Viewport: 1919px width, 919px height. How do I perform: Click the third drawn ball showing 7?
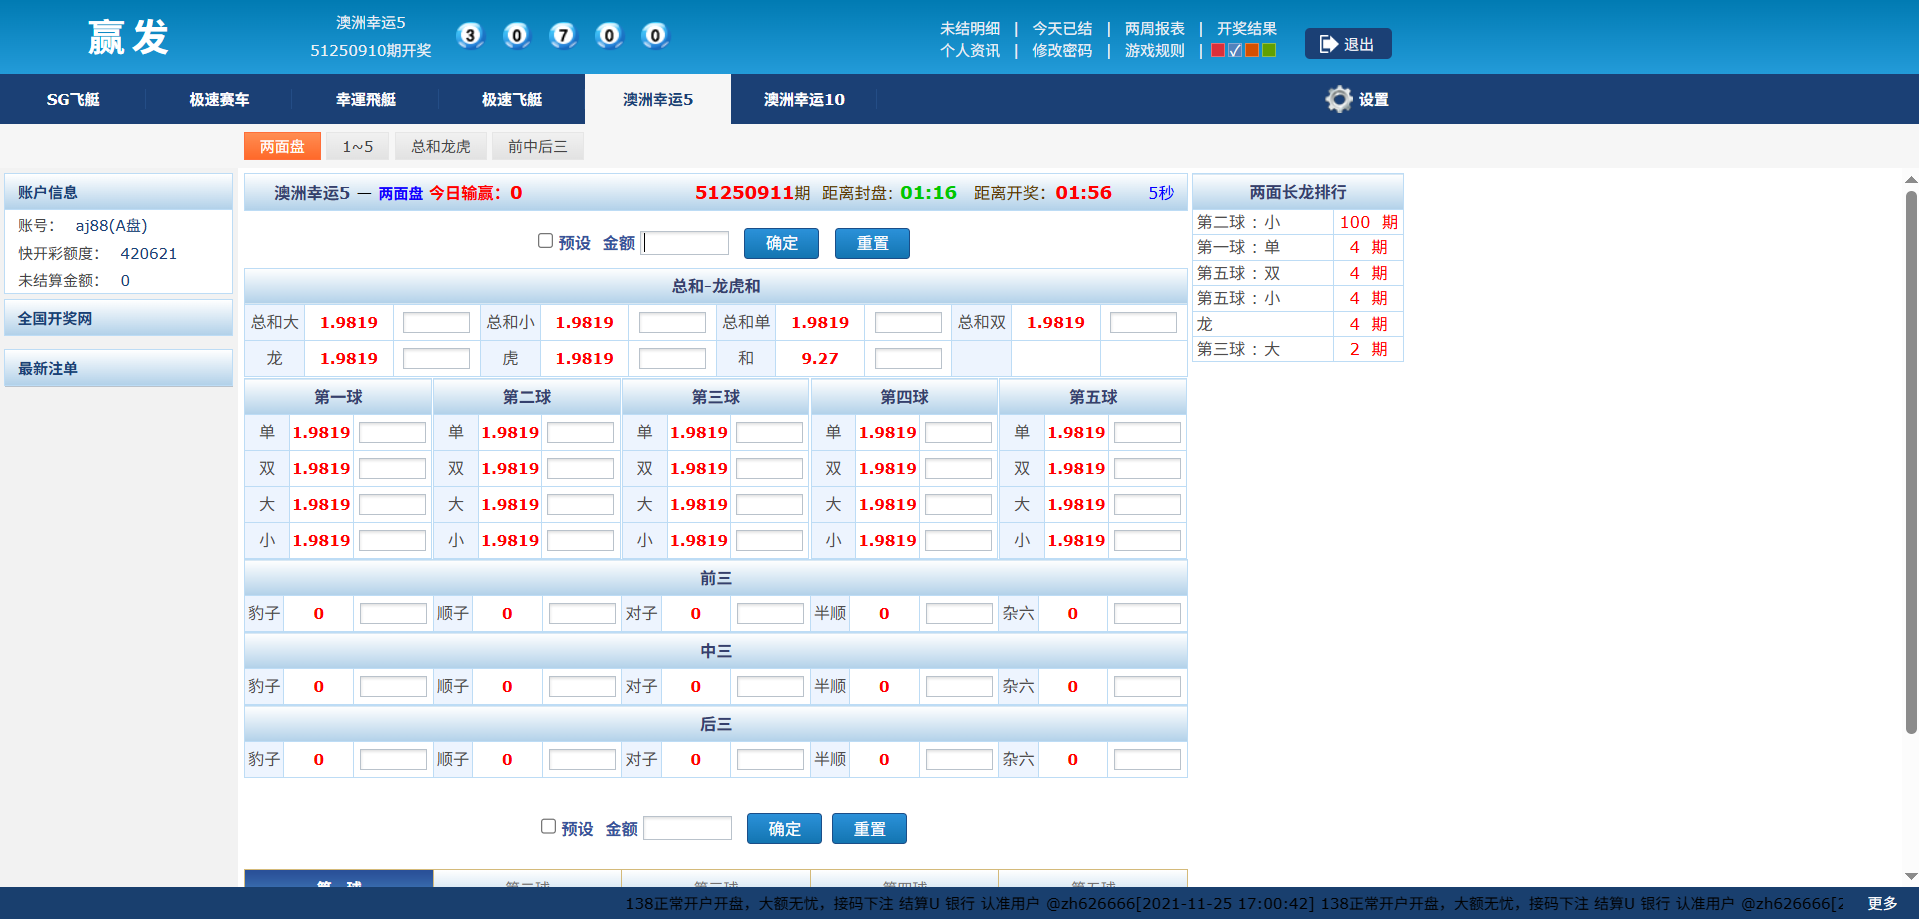[563, 36]
